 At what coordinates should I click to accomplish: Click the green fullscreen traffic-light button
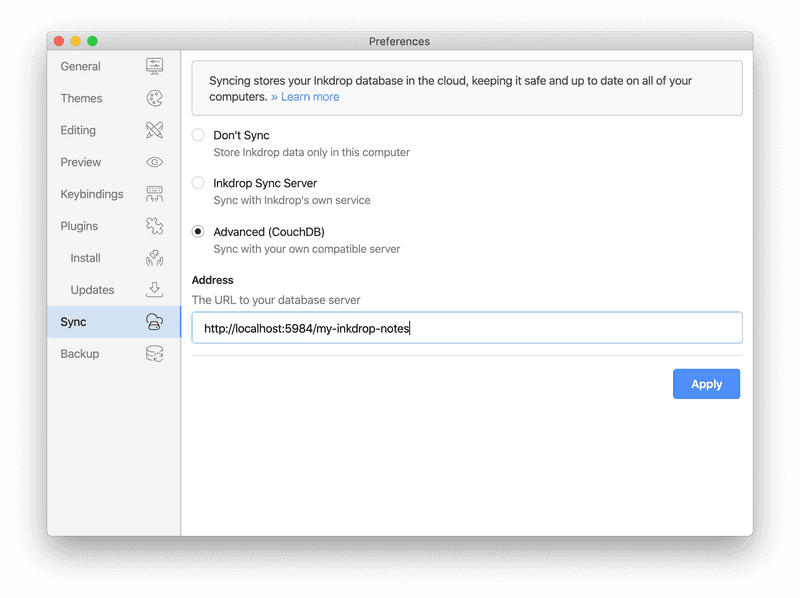[x=92, y=41]
